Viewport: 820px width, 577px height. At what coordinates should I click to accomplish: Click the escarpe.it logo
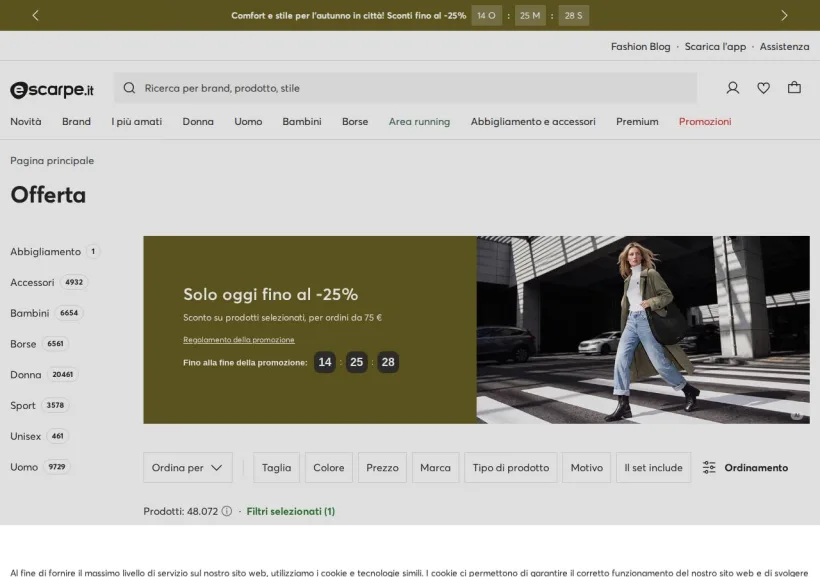52,89
